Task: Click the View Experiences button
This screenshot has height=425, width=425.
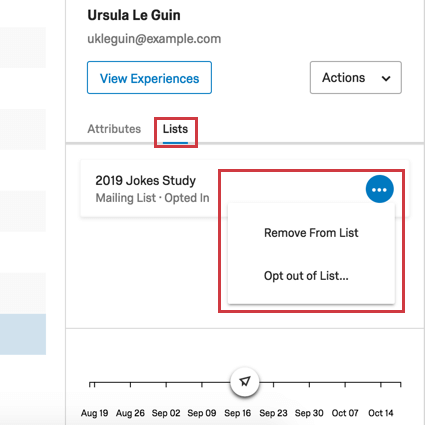Action: pos(149,78)
